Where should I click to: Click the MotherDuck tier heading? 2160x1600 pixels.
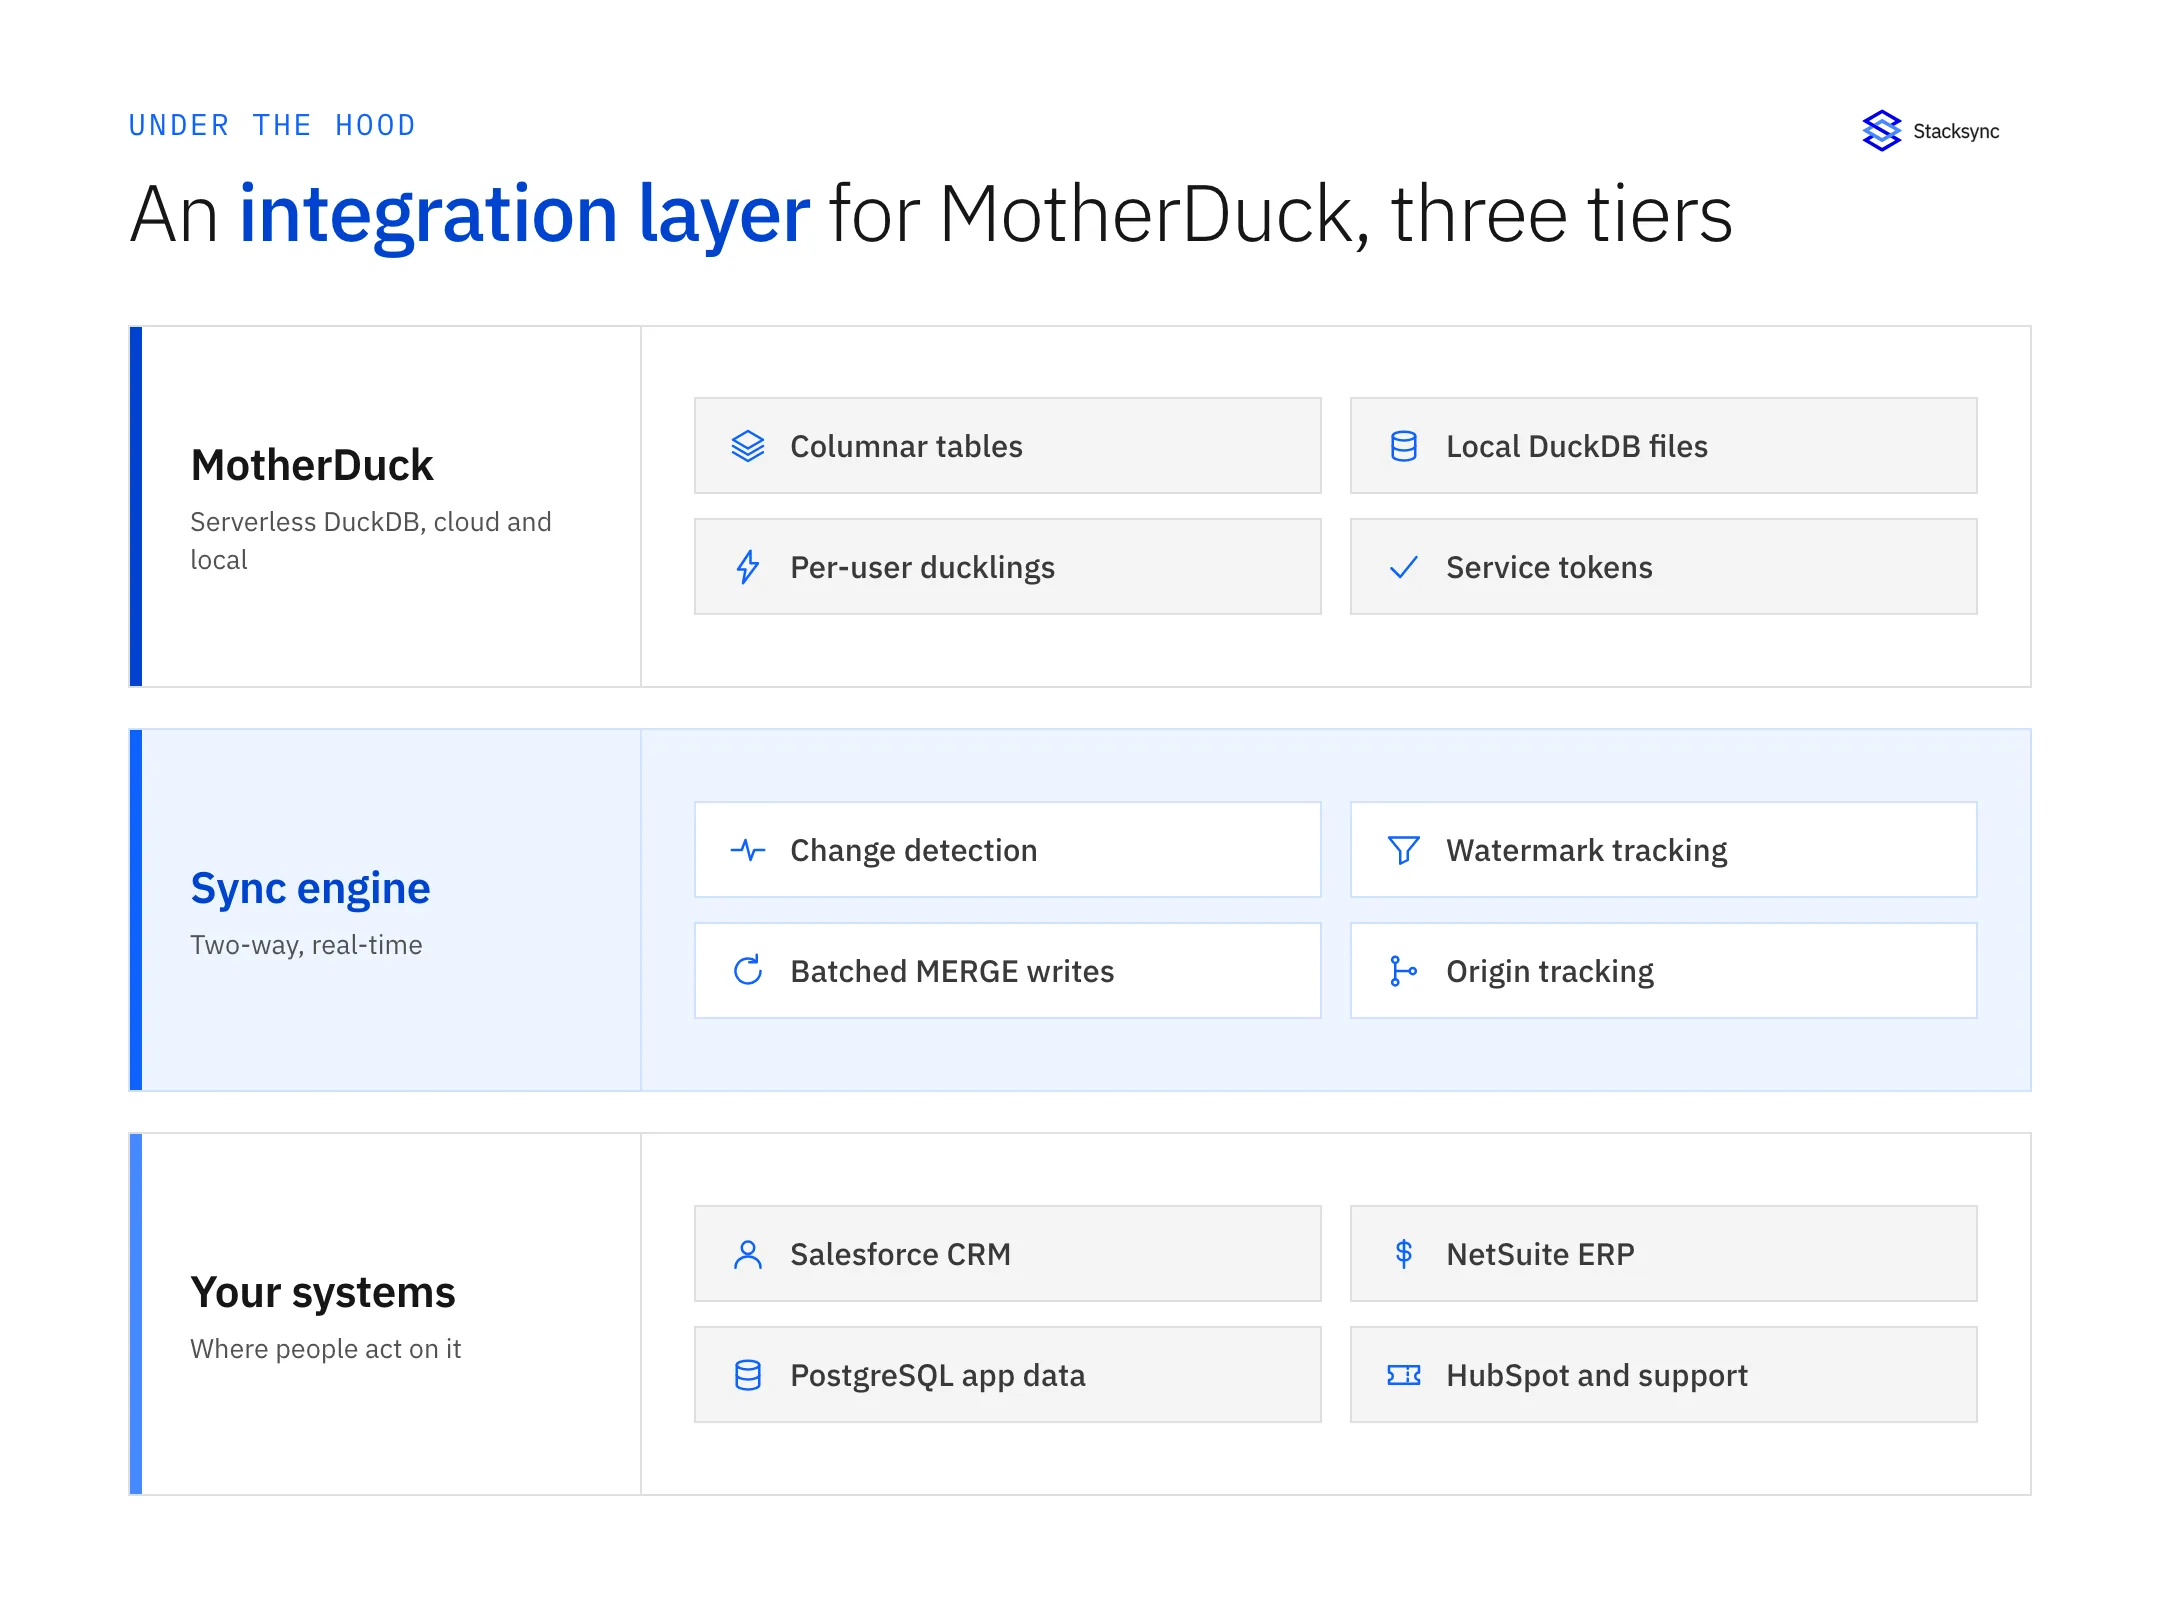coord(312,465)
